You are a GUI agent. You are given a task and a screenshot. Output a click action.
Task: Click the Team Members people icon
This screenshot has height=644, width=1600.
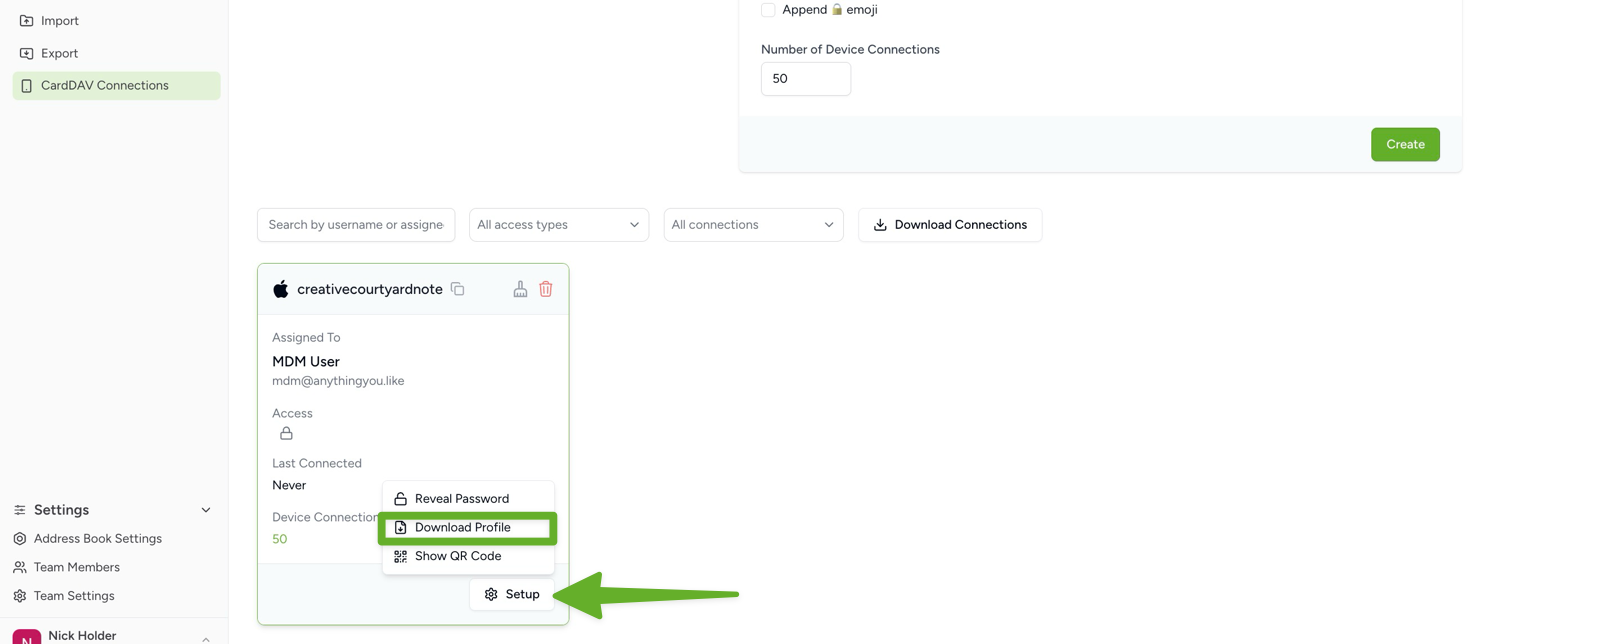[20, 567]
